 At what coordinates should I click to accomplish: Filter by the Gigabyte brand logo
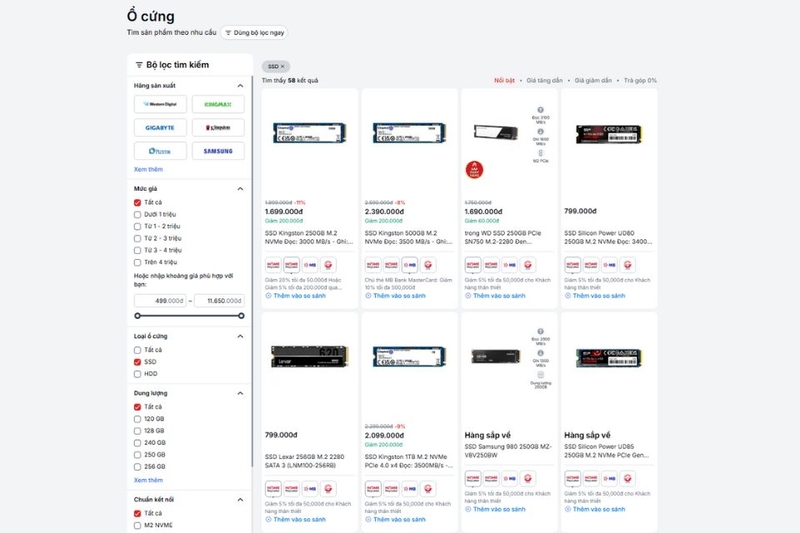tap(160, 128)
